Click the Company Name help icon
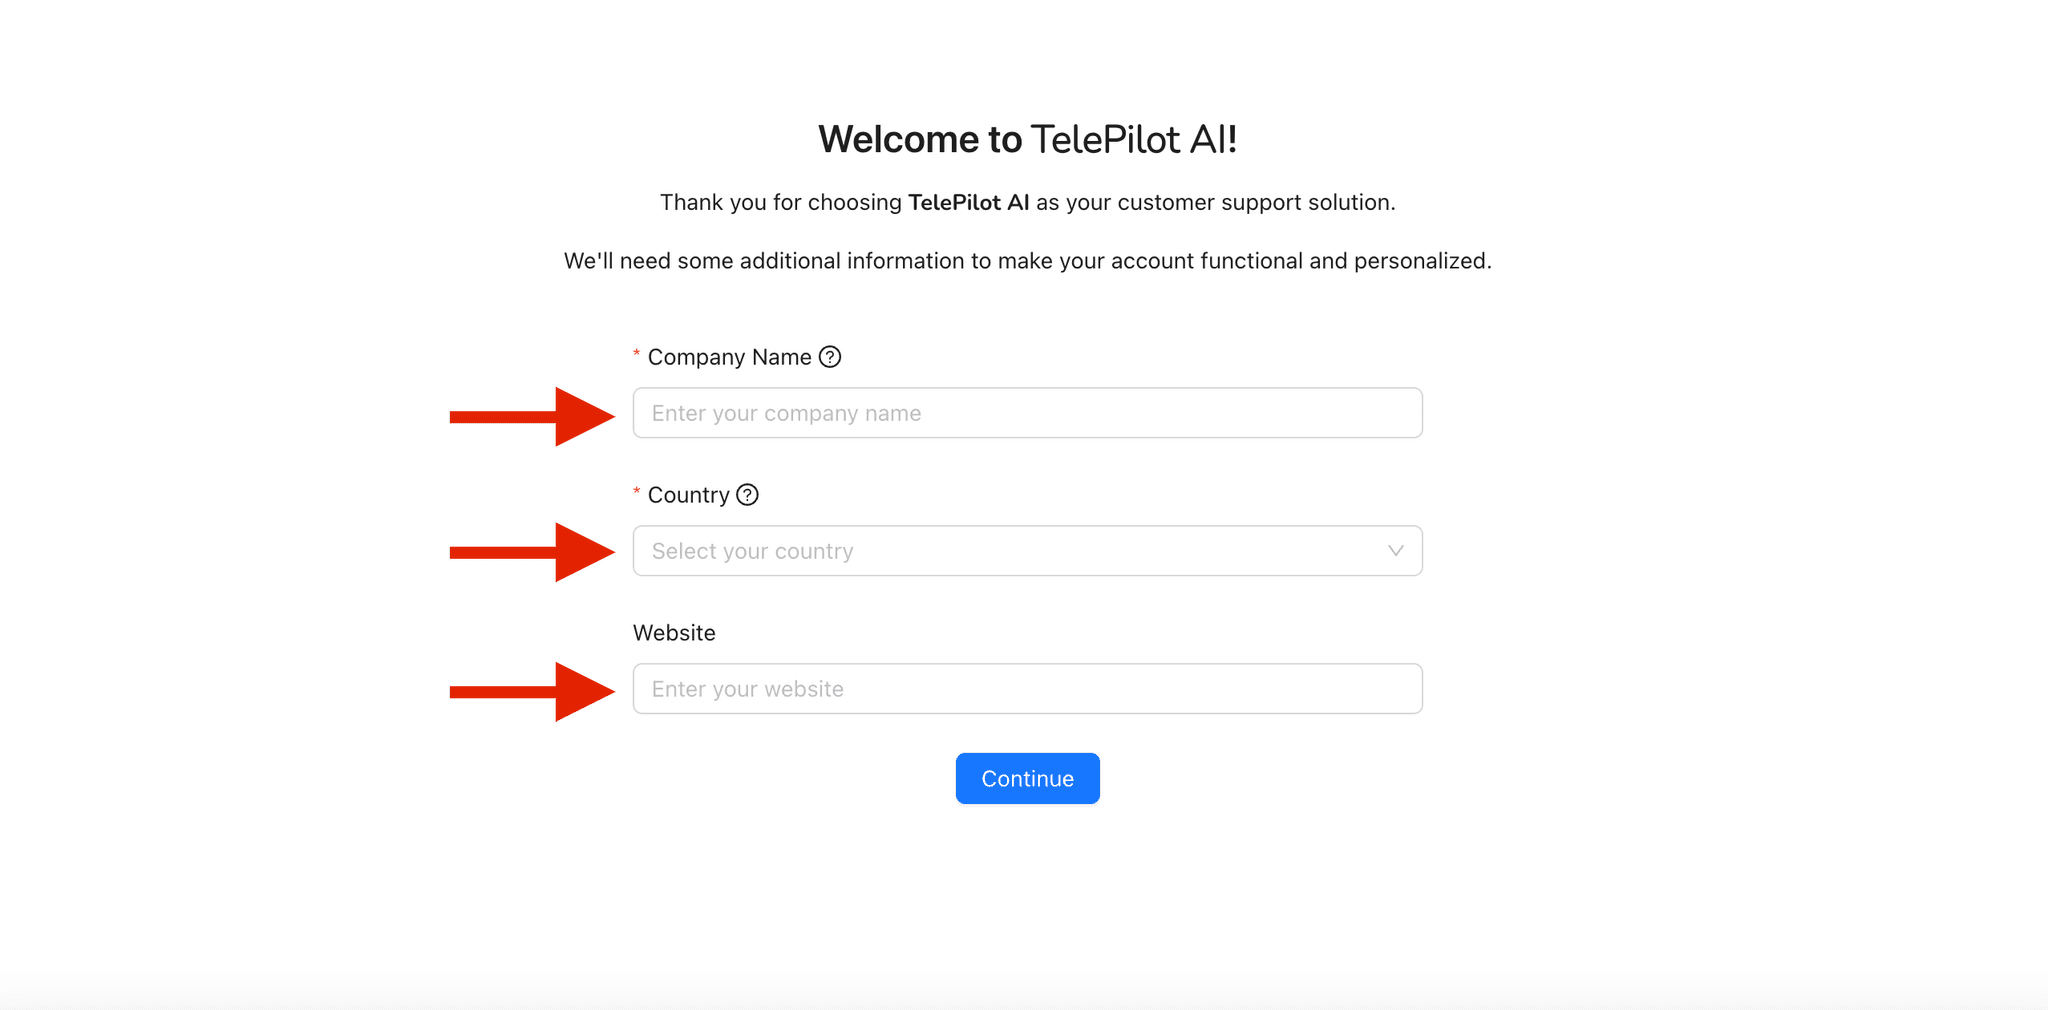Image resolution: width=2048 pixels, height=1010 pixels. pyautogui.click(x=830, y=357)
